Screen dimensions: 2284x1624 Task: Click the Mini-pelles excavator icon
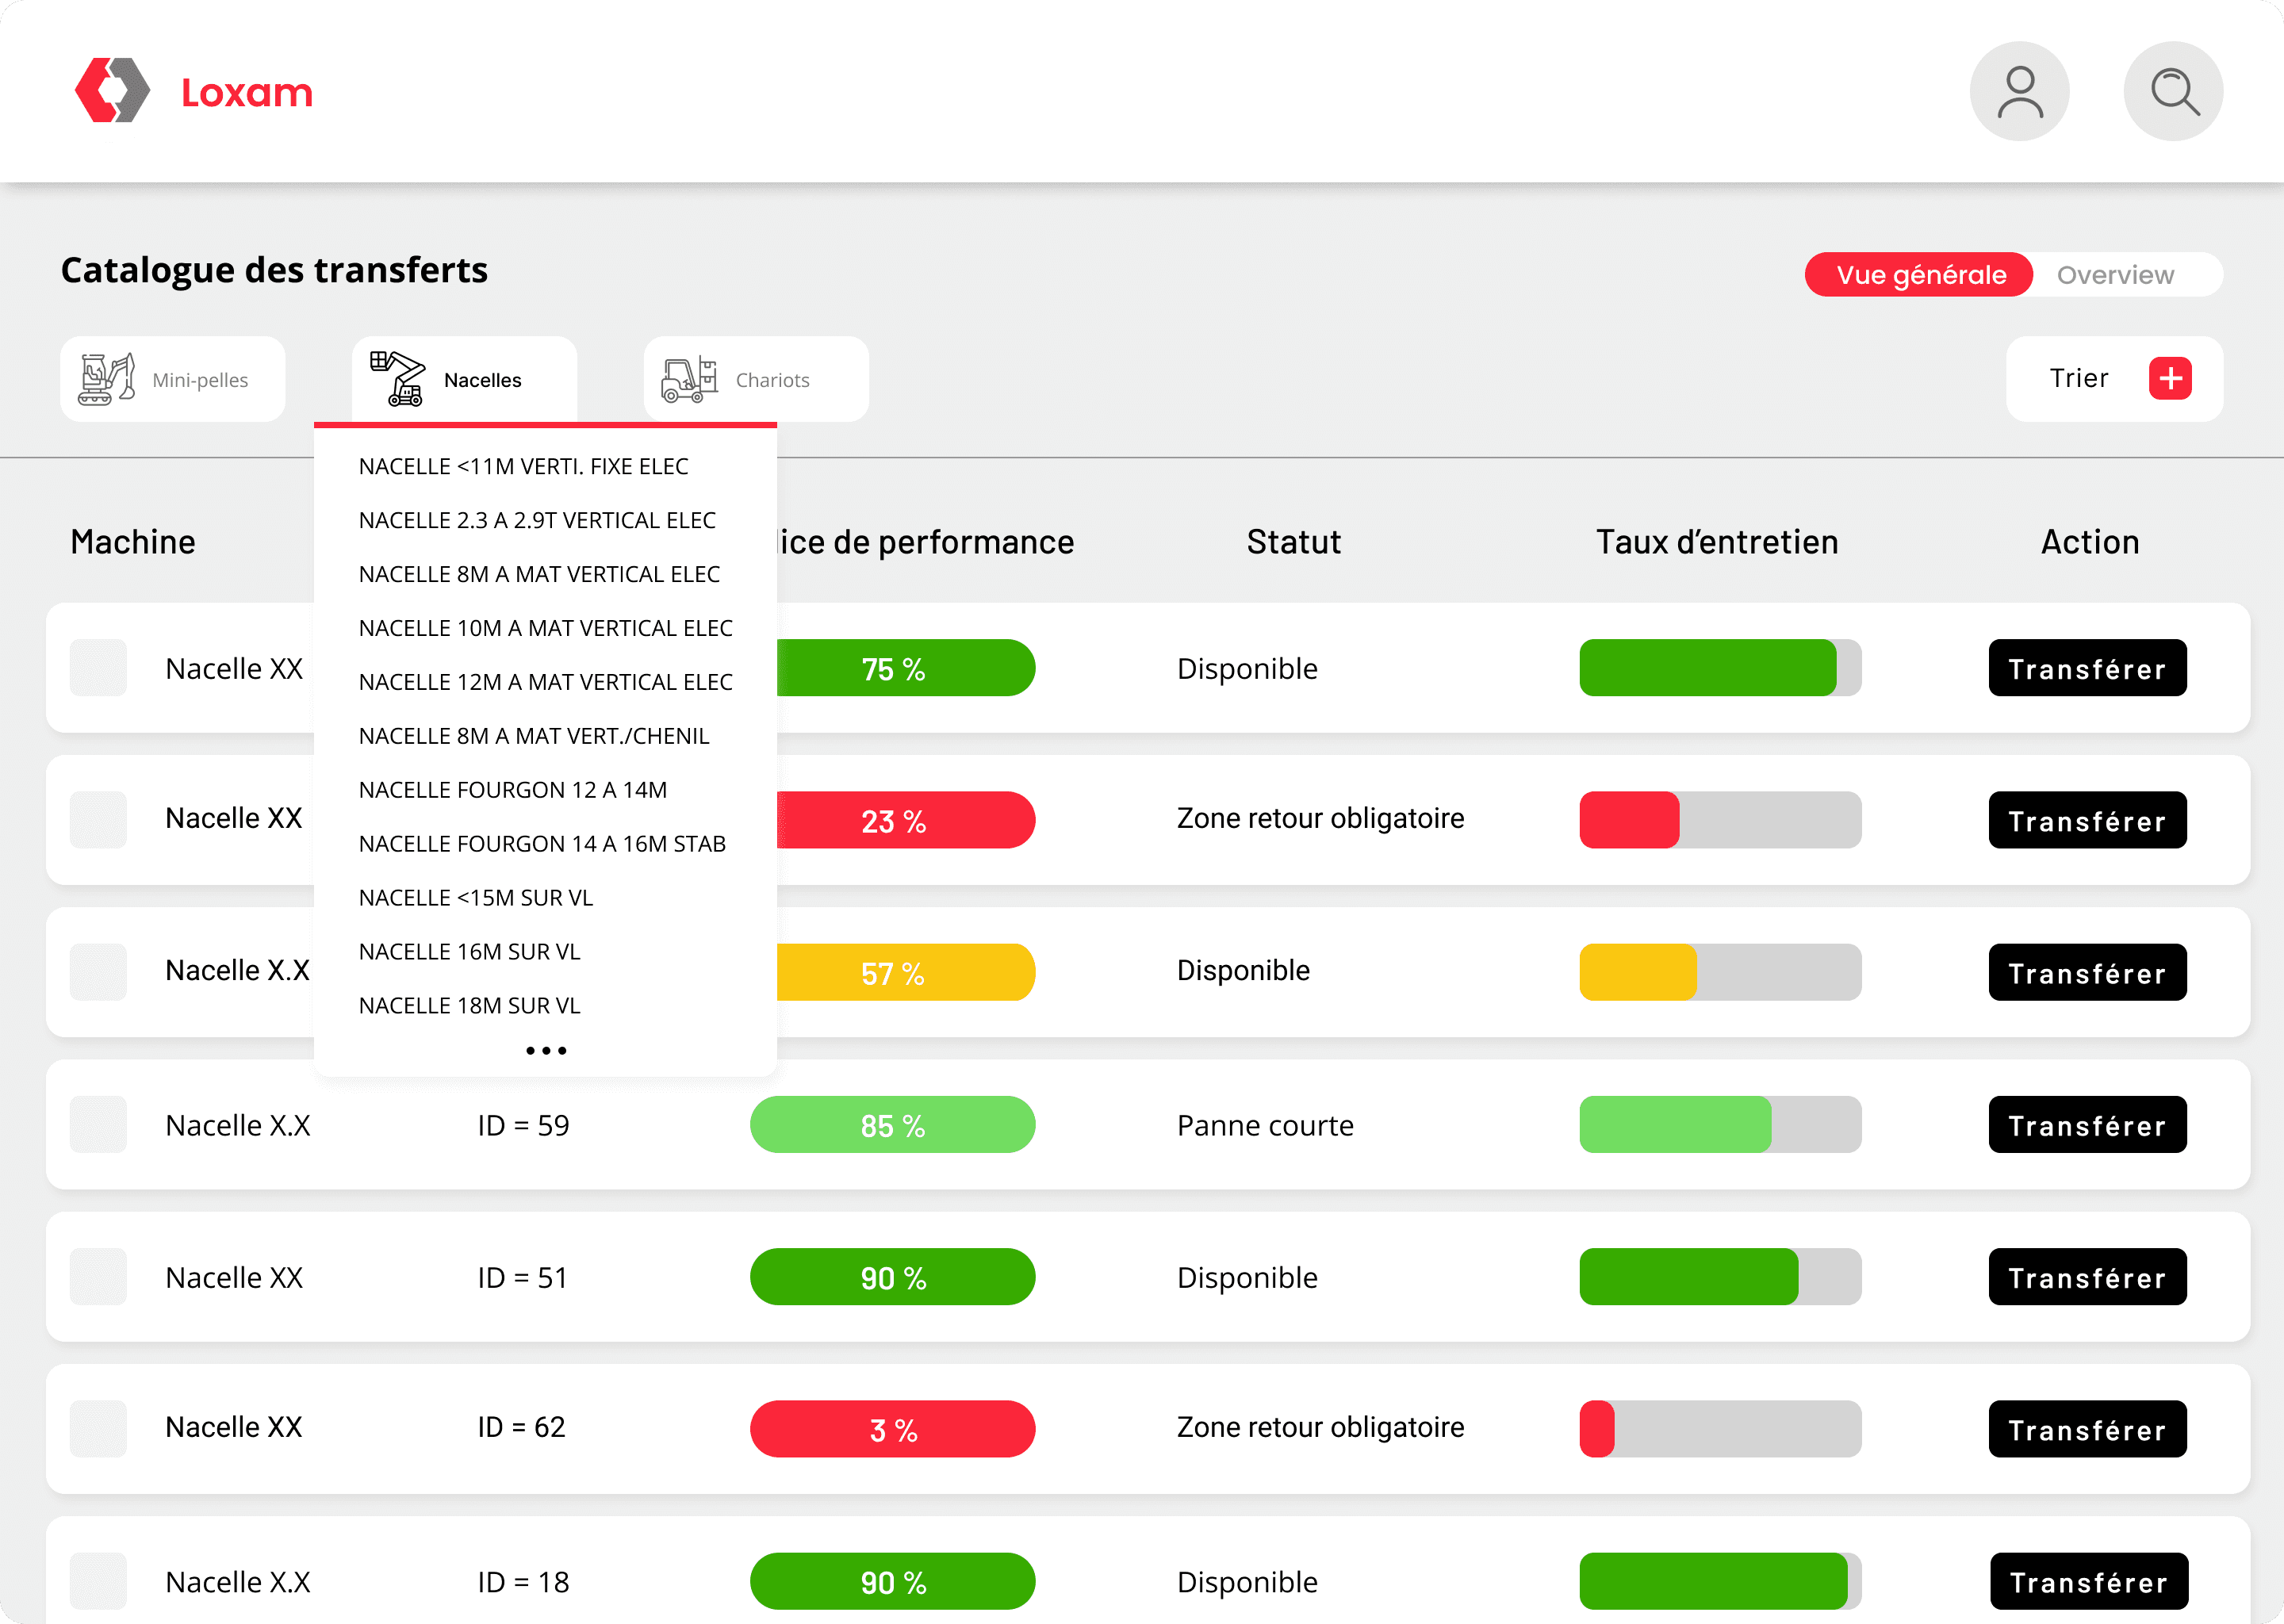pos(106,379)
